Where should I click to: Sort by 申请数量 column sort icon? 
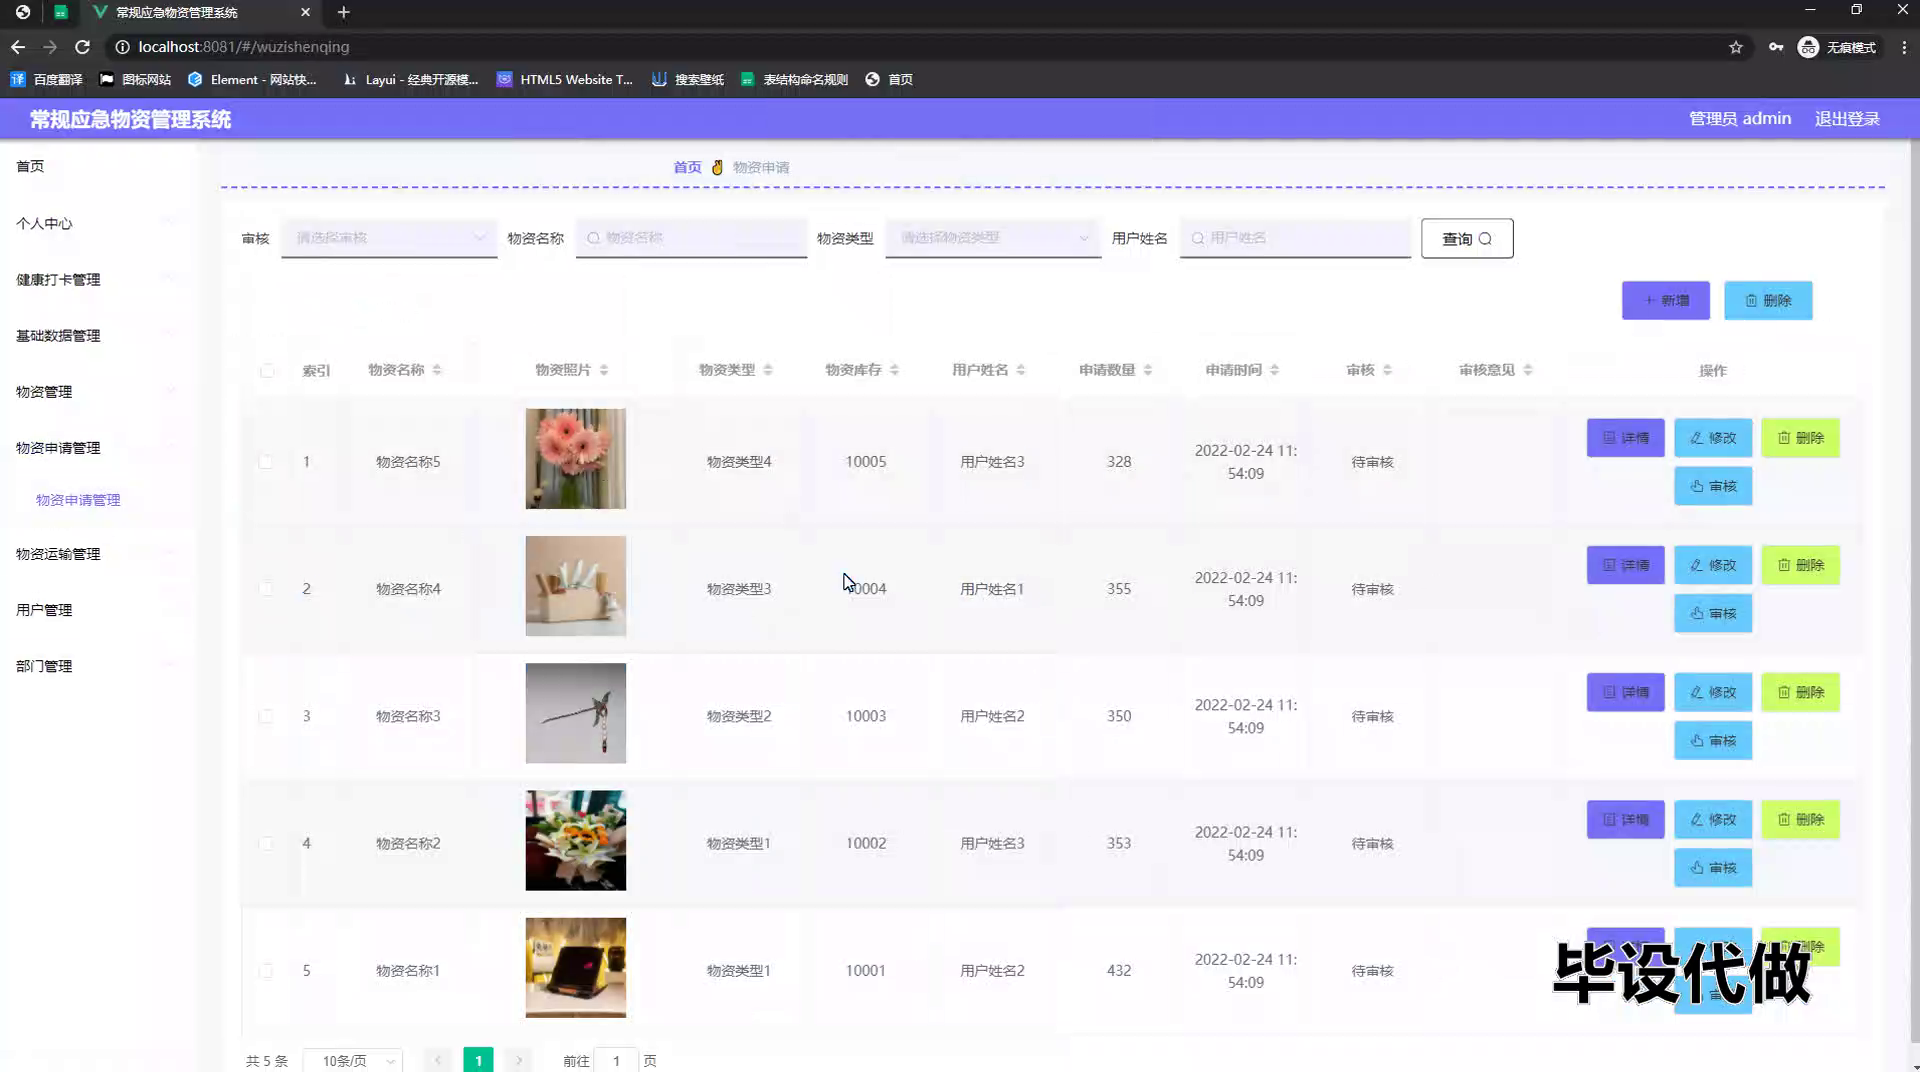pos(1148,370)
